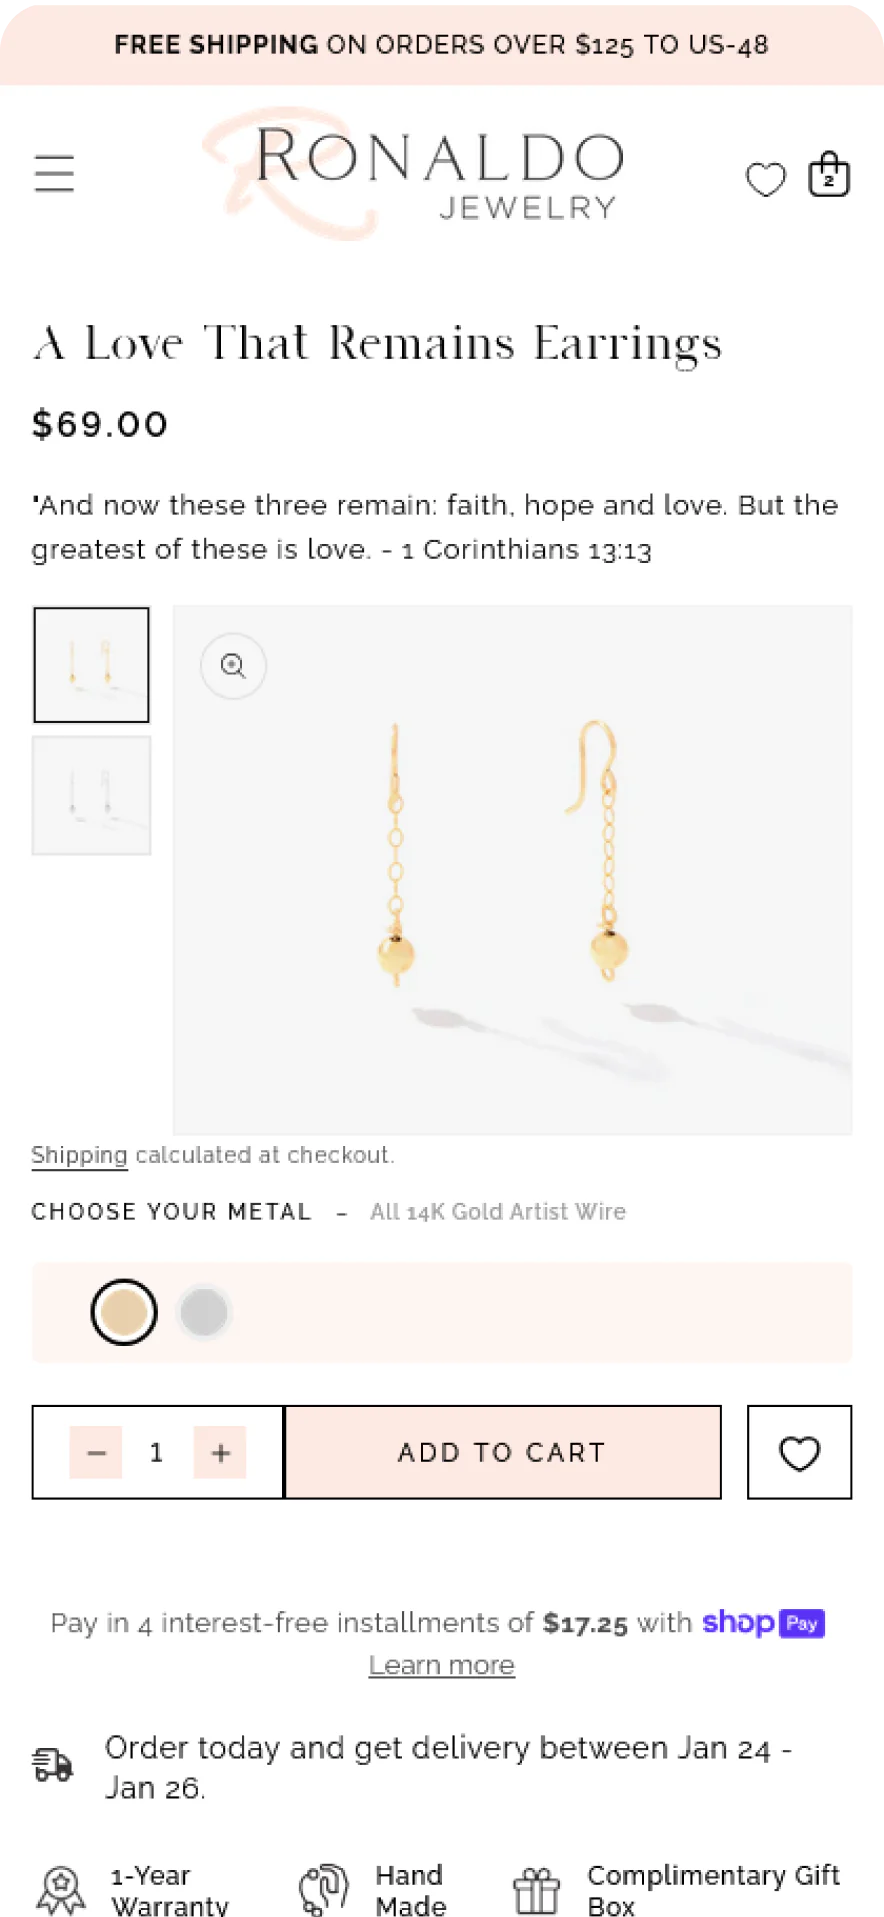The height and width of the screenshot is (1917, 884).
Task: Open the wishlist heart in header
Action: click(x=766, y=179)
